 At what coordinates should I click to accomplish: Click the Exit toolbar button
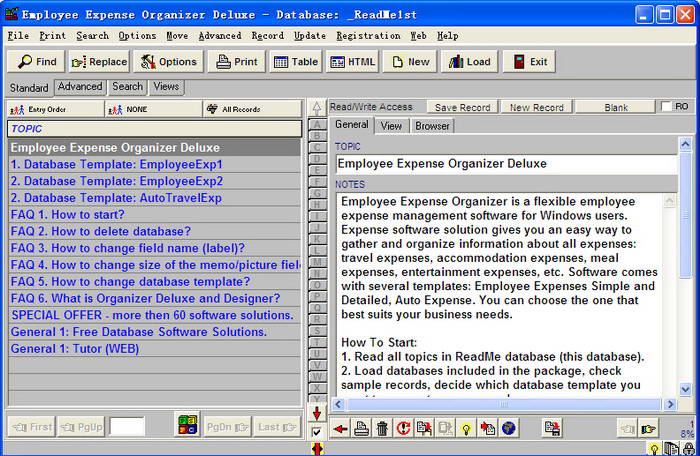pos(529,62)
